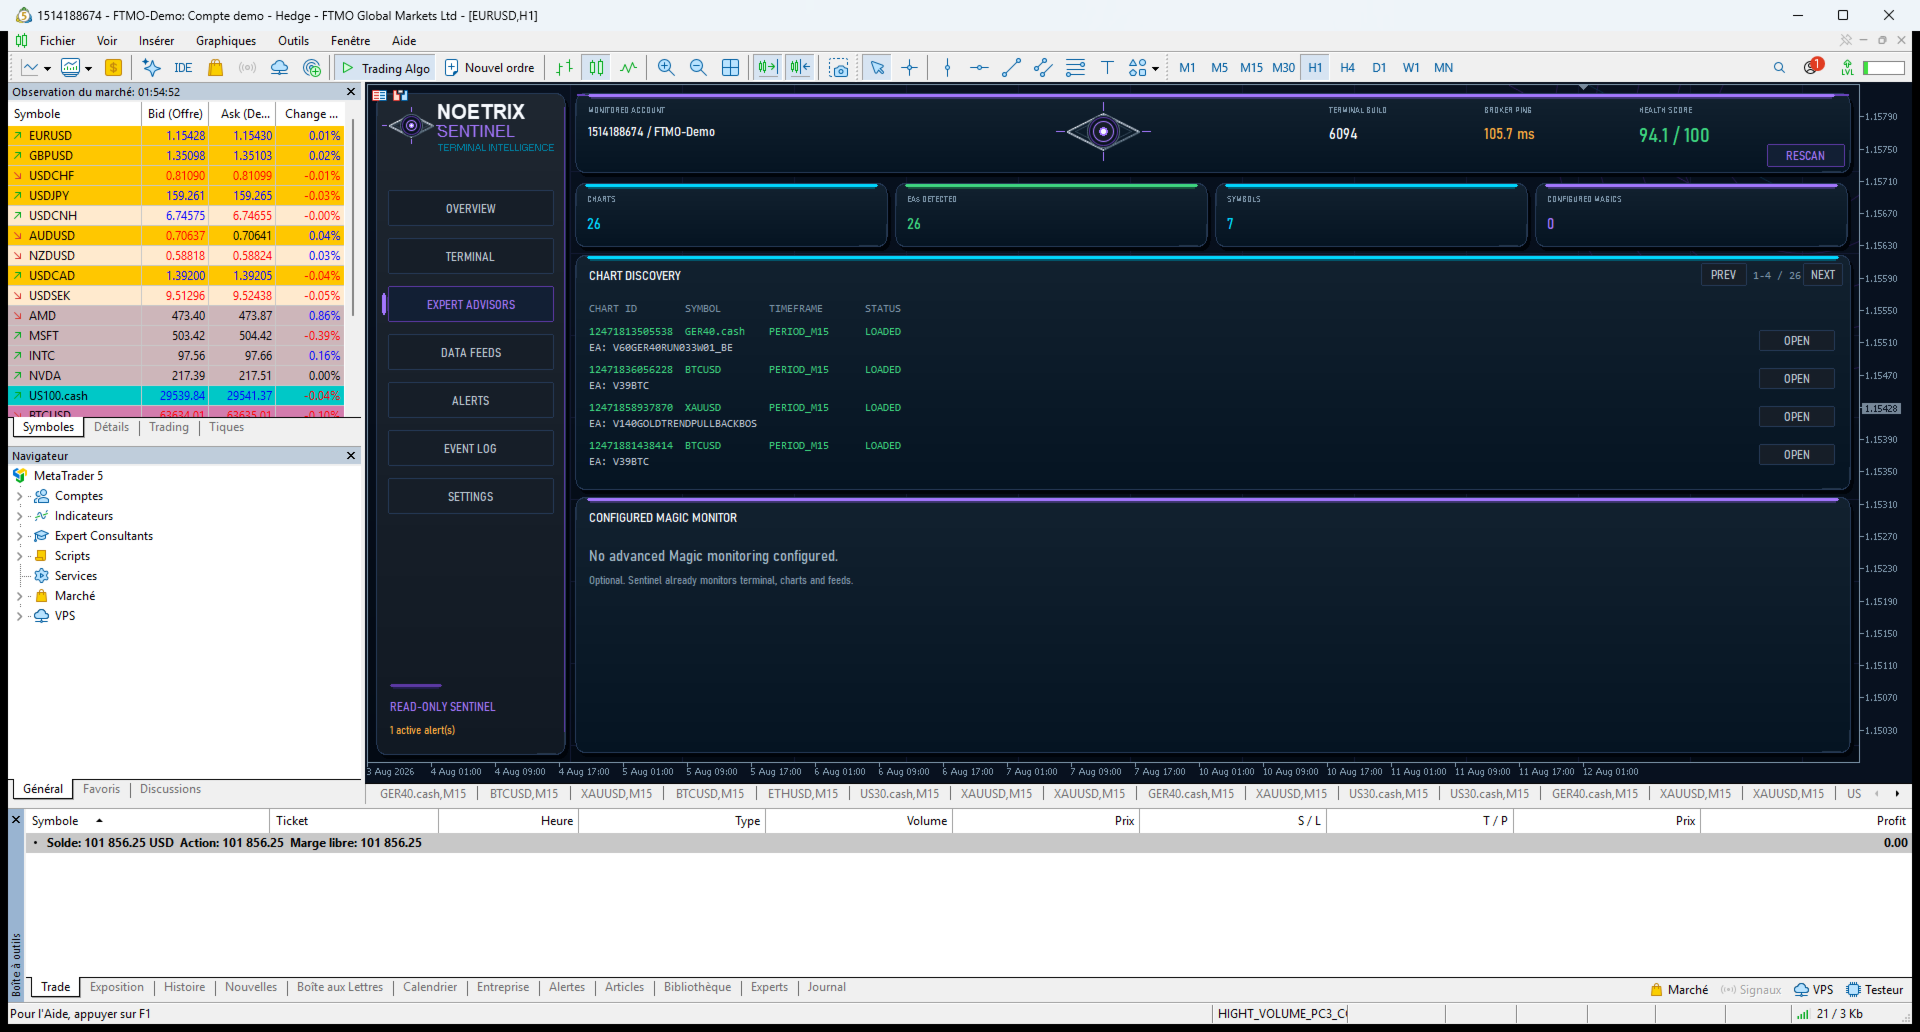Viewport: 1920px width, 1032px height.
Task: Switch to the ETHUSD,M15 chart tab
Action: pyautogui.click(x=801, y=794)
